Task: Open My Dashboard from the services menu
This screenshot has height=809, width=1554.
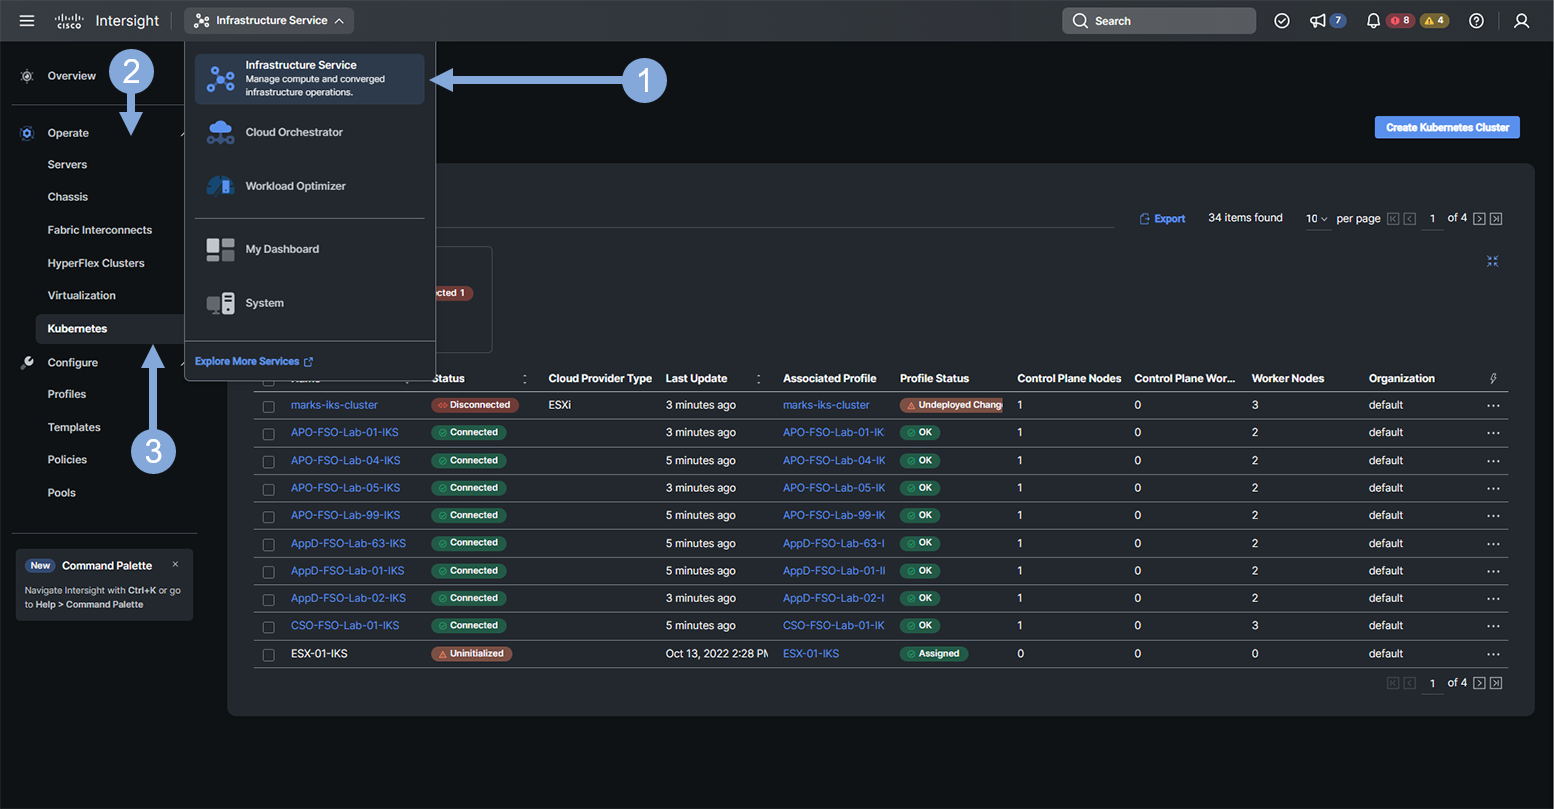Action: coord(310,249)
